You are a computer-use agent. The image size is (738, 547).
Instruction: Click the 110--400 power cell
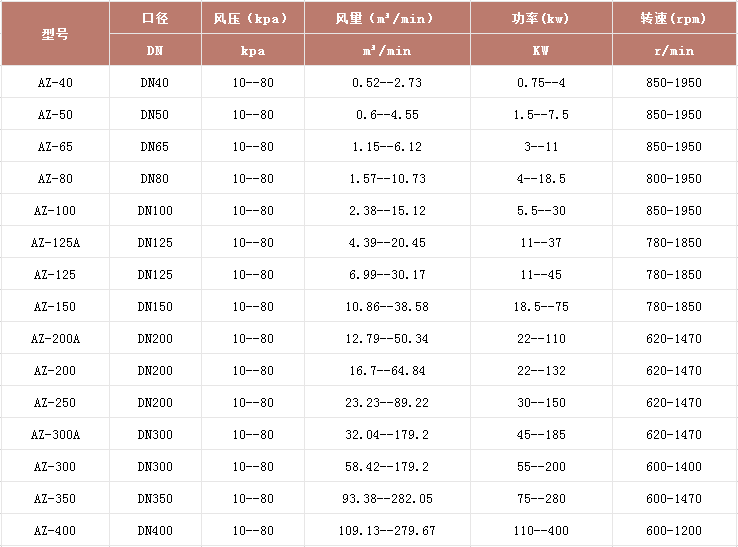pyautogui.click(x=540, y=531)
